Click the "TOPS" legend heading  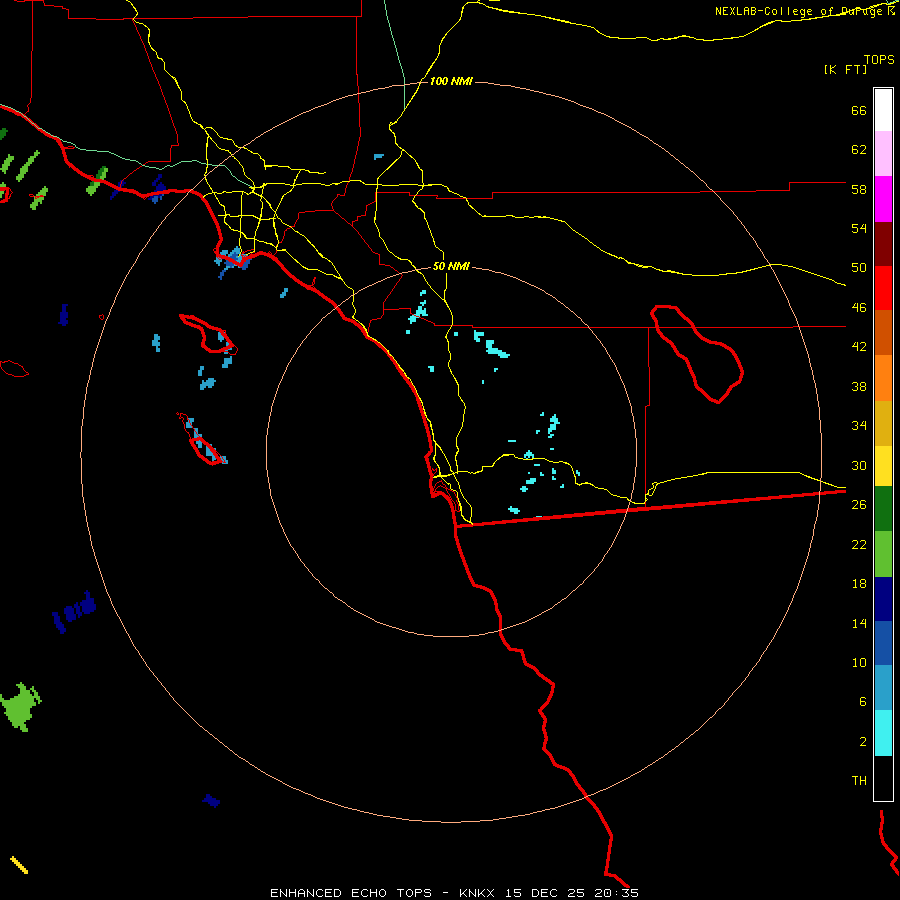879,60
